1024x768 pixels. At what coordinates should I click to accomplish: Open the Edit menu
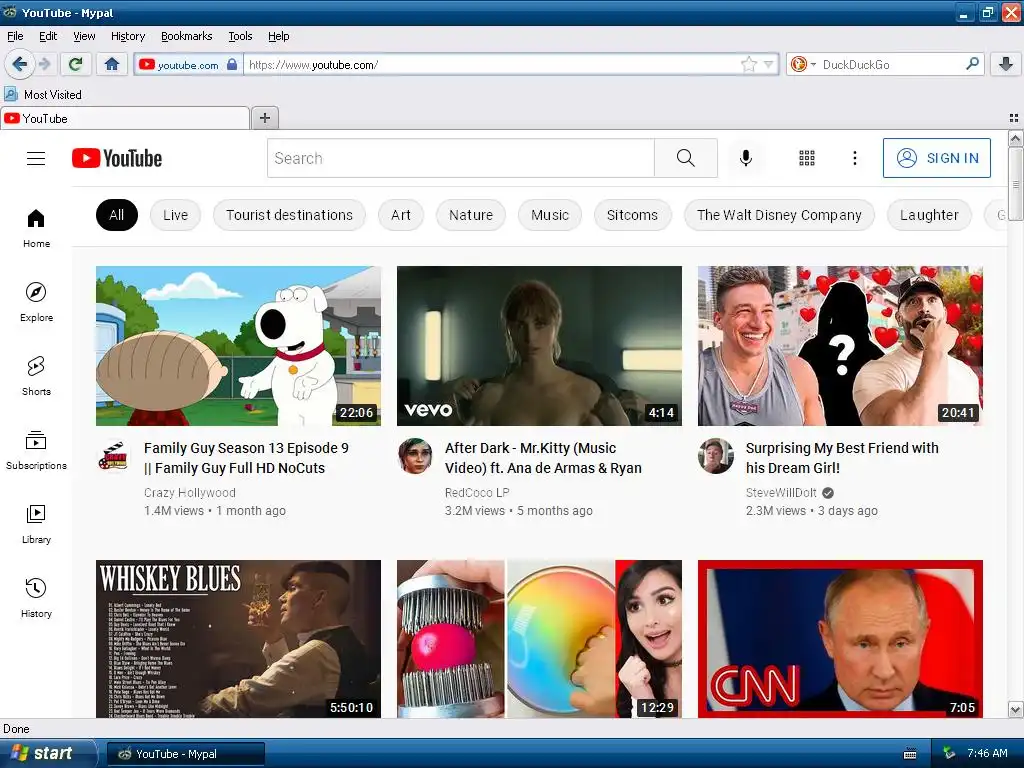coord(48,36)
